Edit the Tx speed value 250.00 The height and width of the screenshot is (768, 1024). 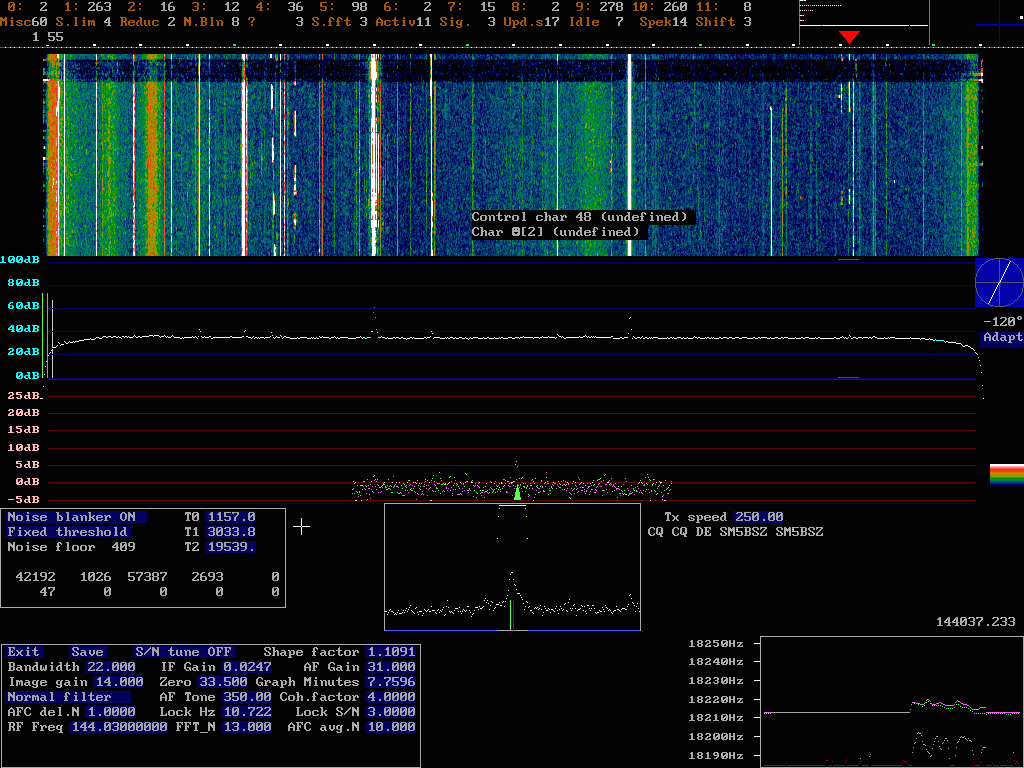coord(758,517)
